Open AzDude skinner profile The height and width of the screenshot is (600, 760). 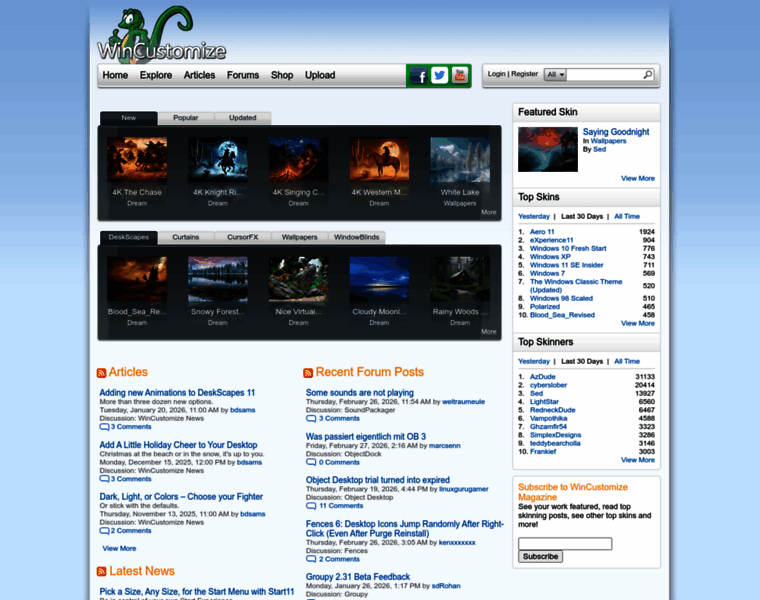click(542, 377)
